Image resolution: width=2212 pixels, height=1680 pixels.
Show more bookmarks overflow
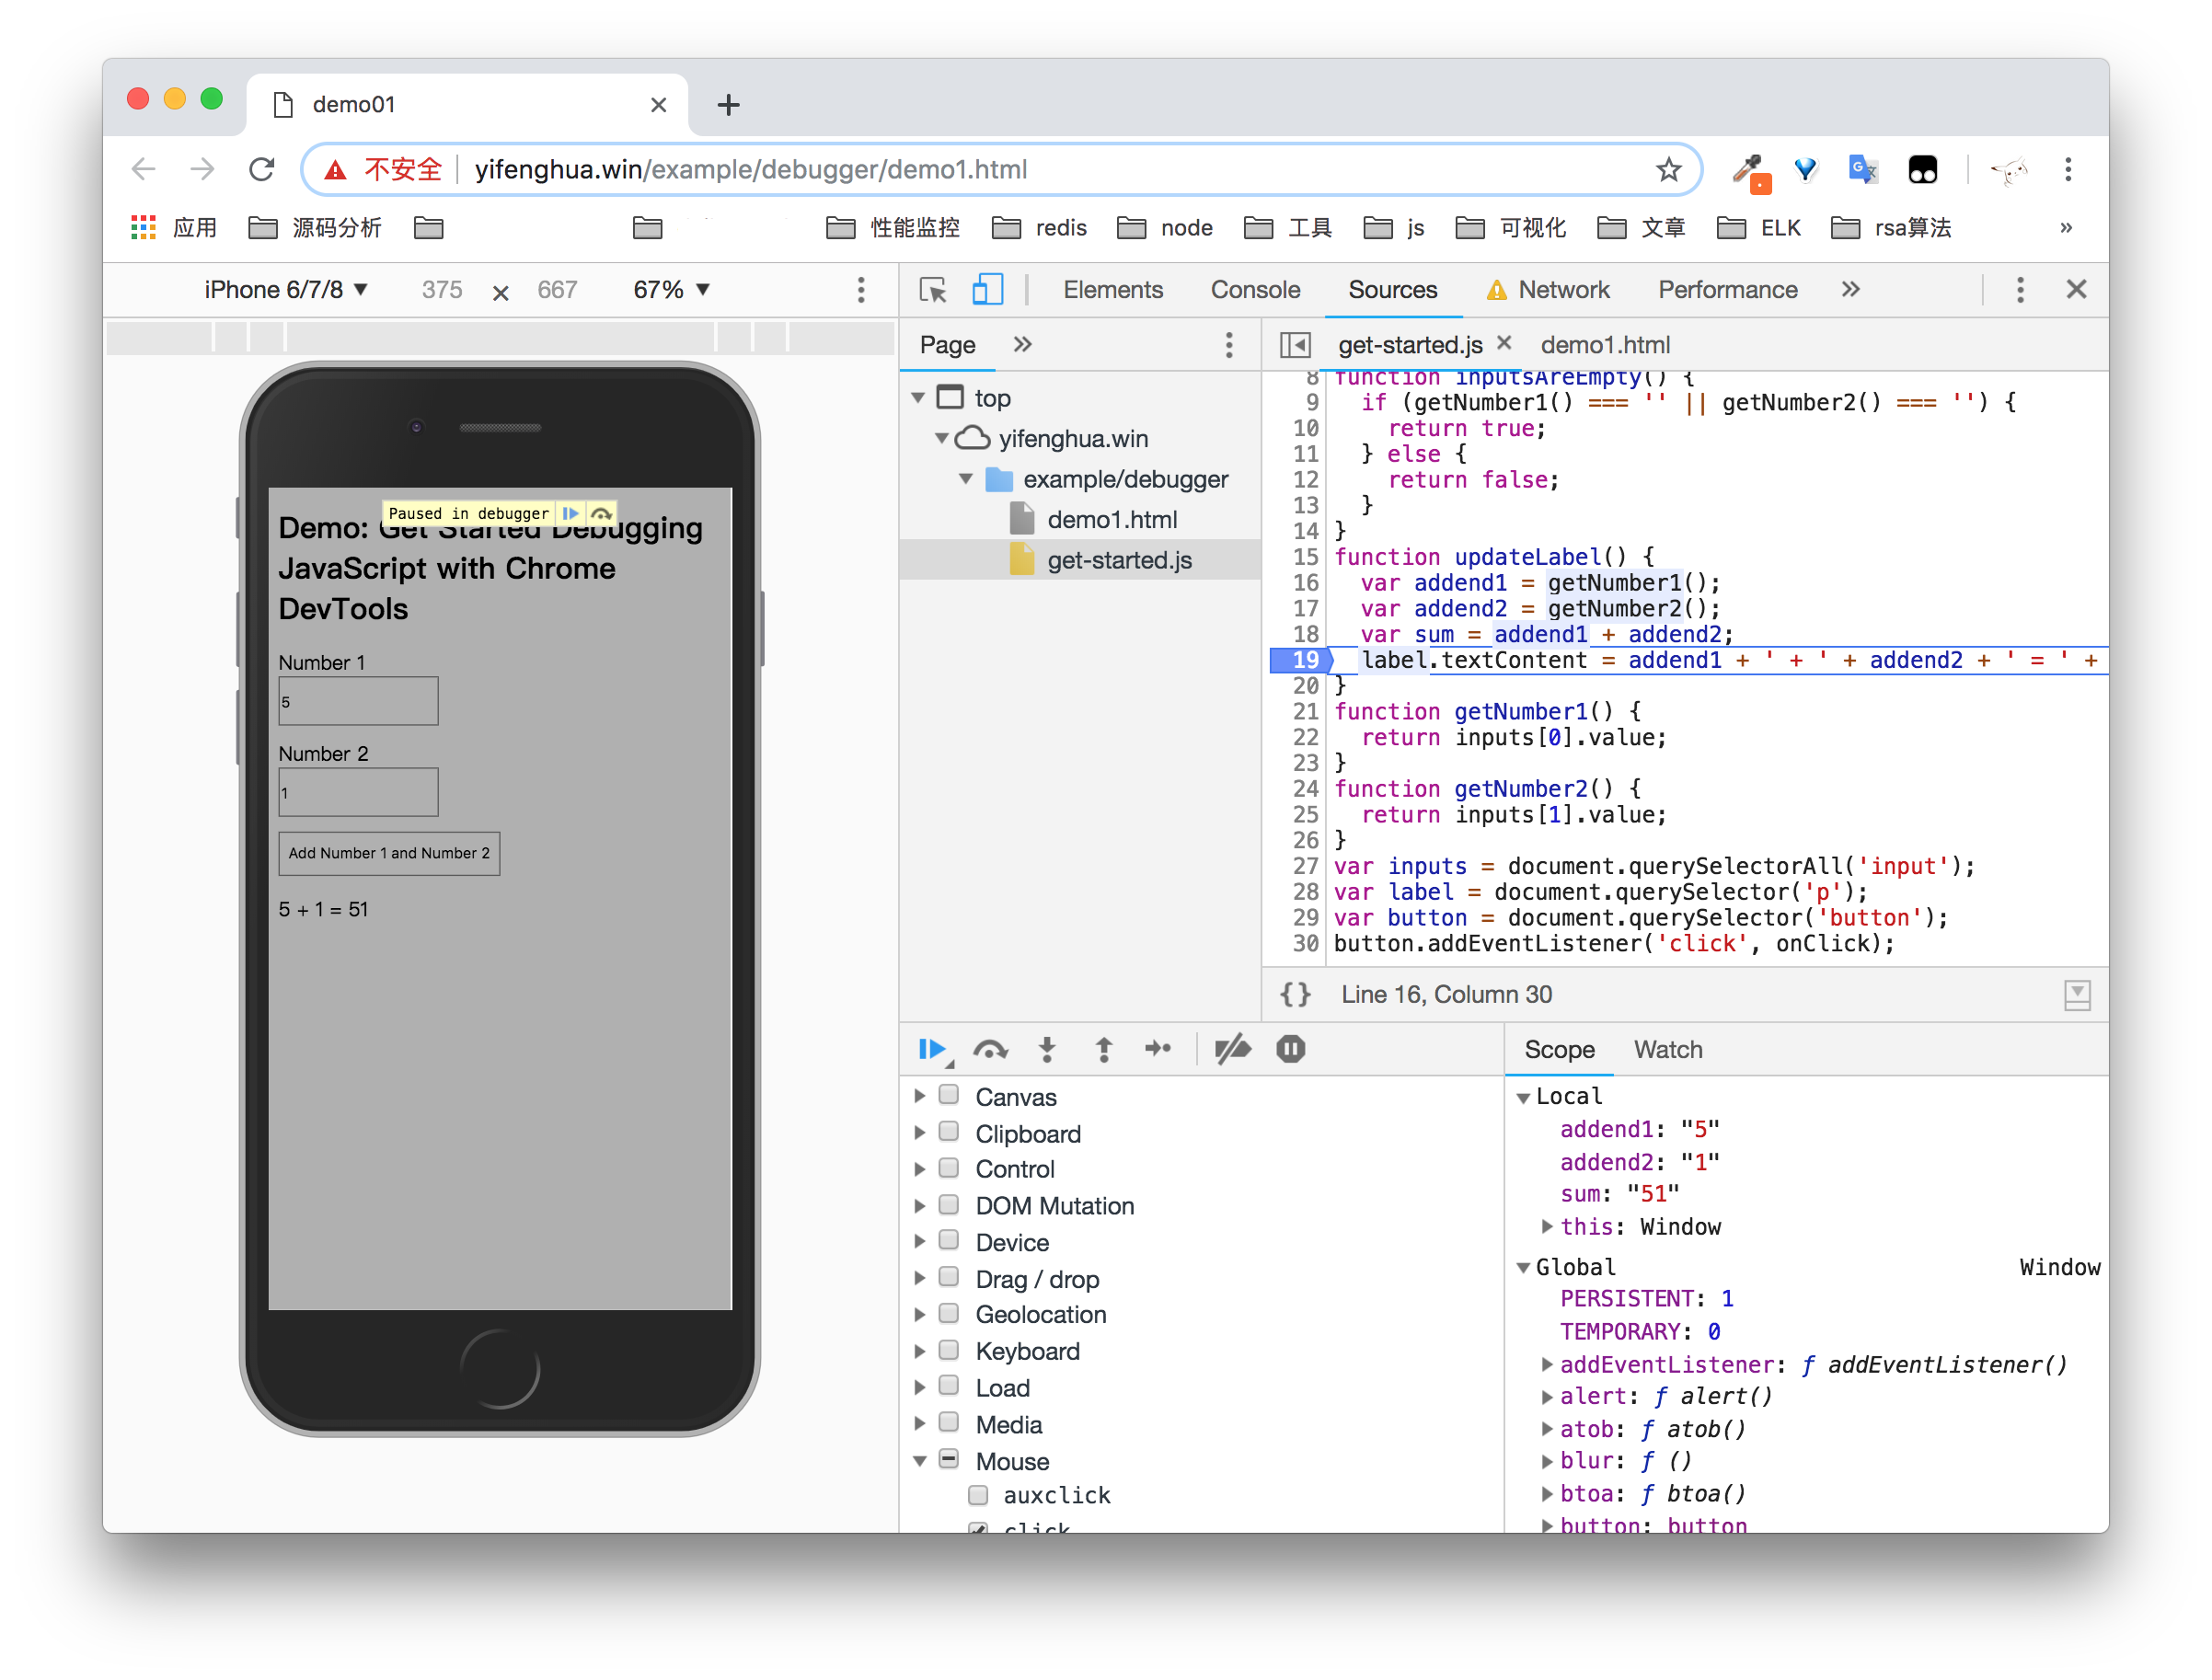[2066, 228]
